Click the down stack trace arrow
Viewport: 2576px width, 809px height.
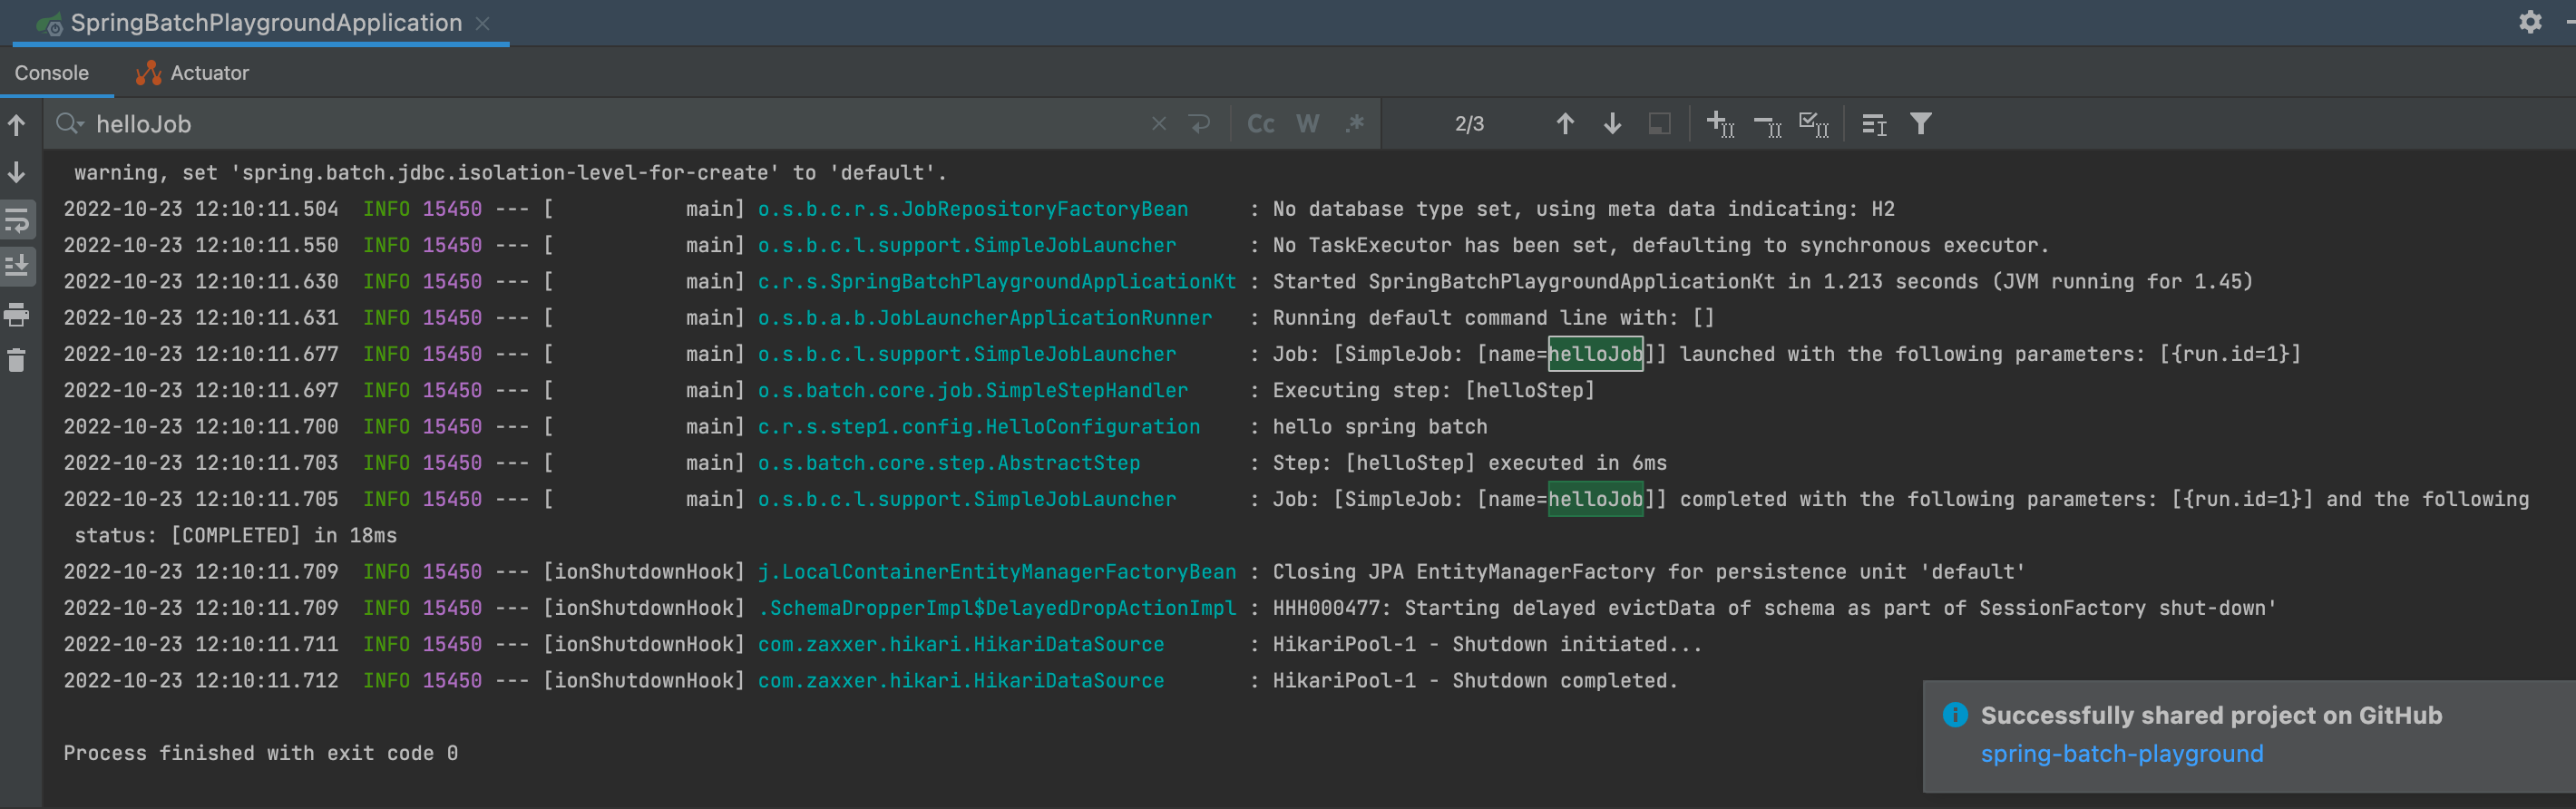(17, 172)
